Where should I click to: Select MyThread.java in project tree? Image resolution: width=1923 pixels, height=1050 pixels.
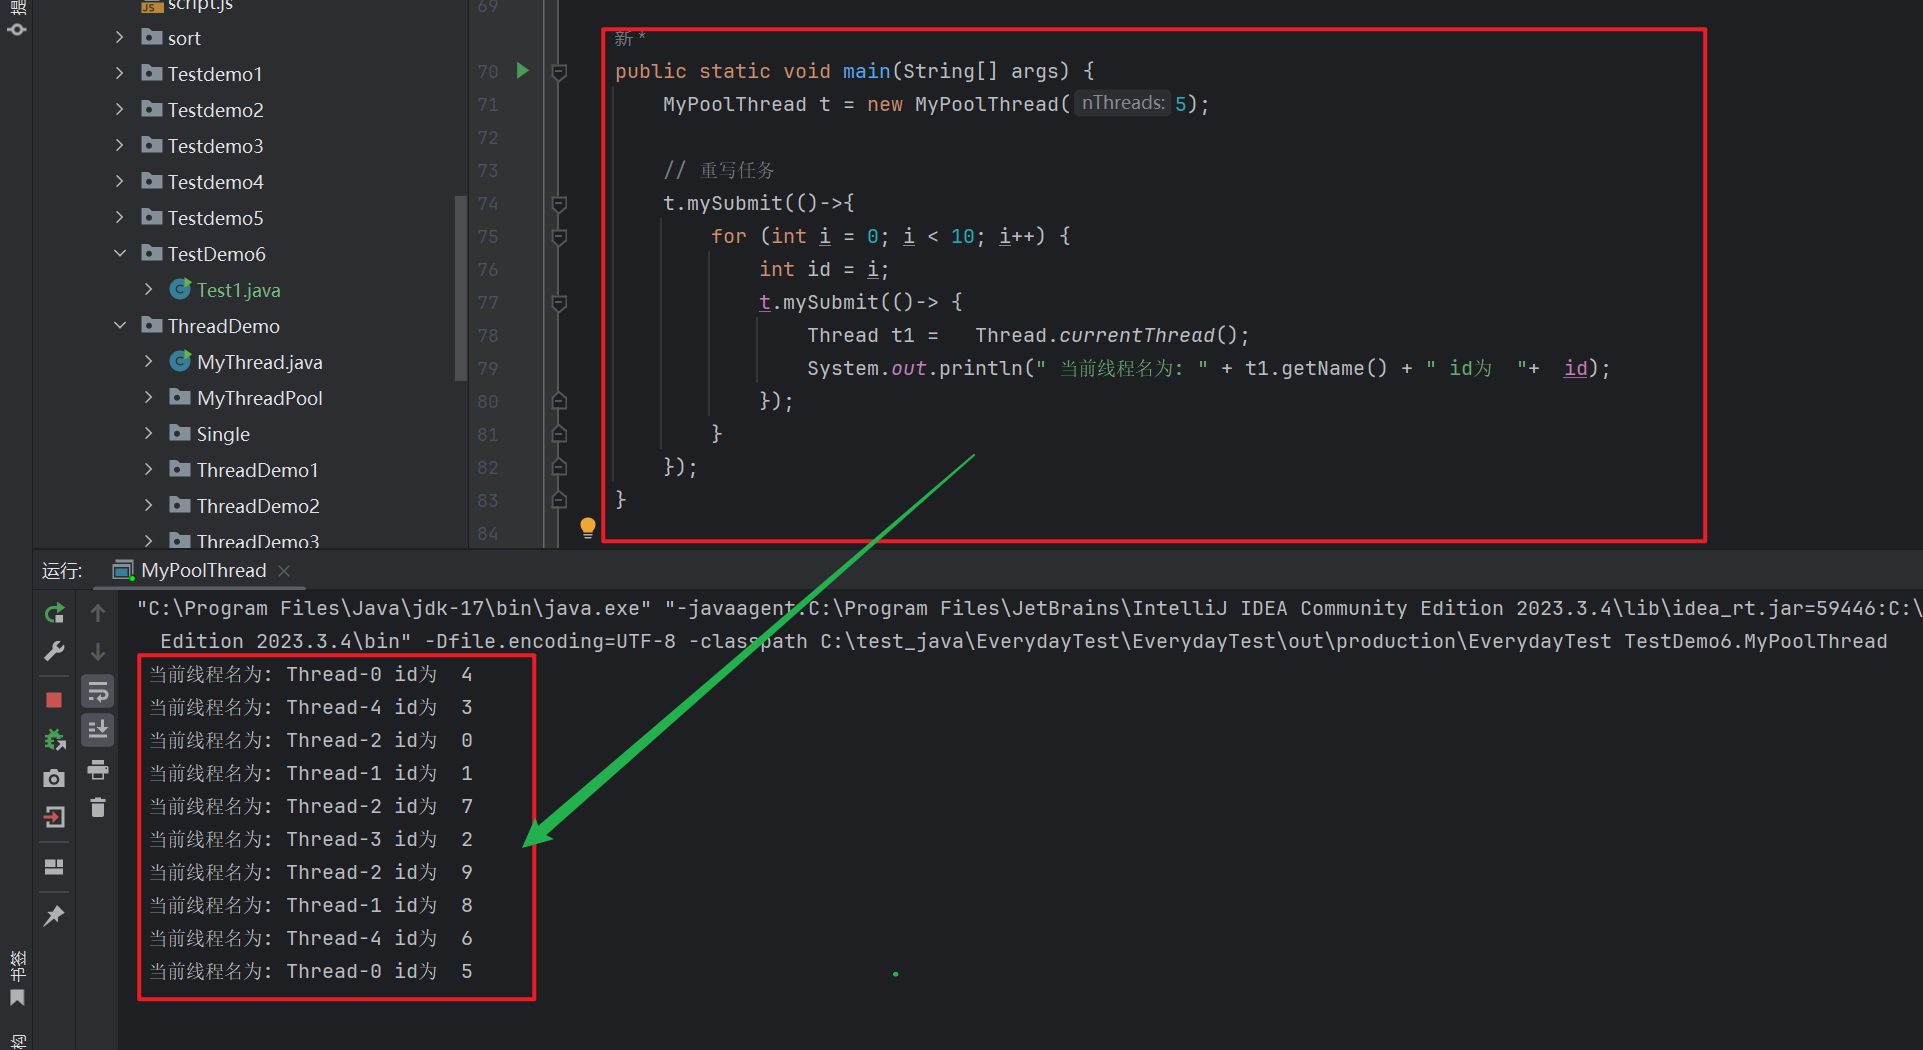tap(259, 362)
